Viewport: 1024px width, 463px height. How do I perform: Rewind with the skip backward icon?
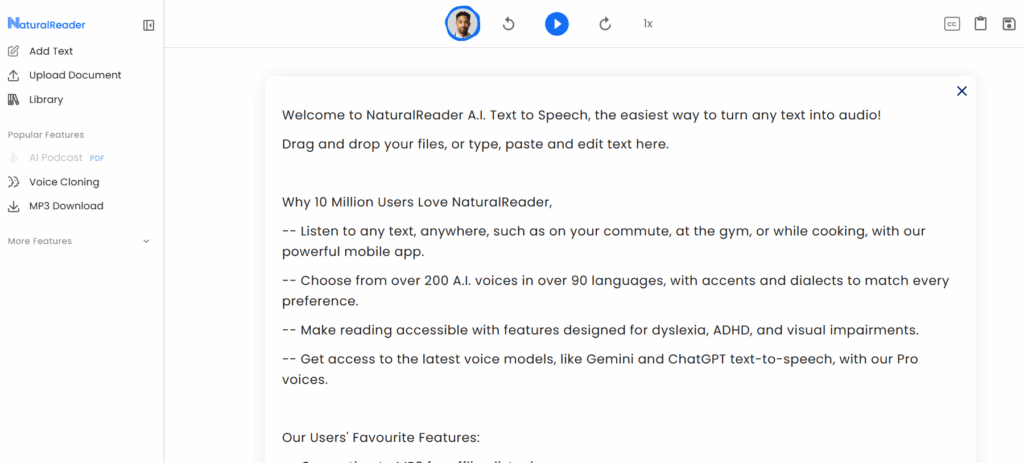pyautogui.click(x=509, y=24)
